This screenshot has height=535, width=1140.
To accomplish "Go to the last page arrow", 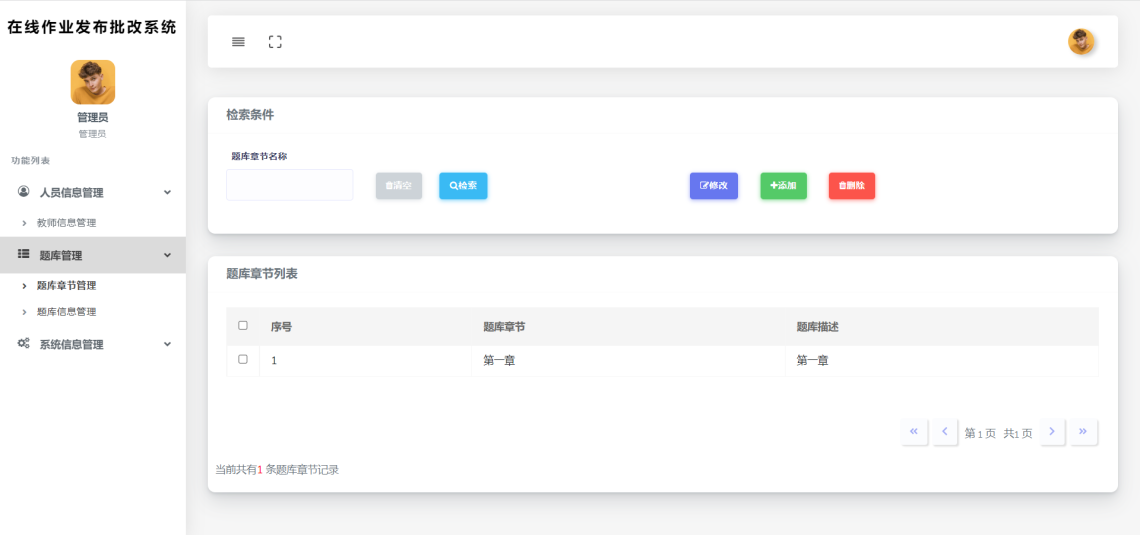I will [1083, 432].
